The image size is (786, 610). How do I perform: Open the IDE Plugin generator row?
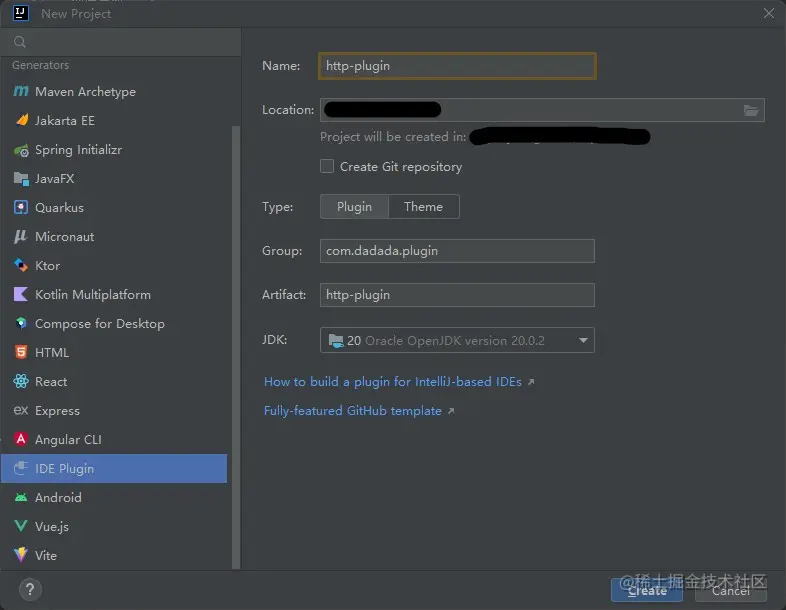114,468
